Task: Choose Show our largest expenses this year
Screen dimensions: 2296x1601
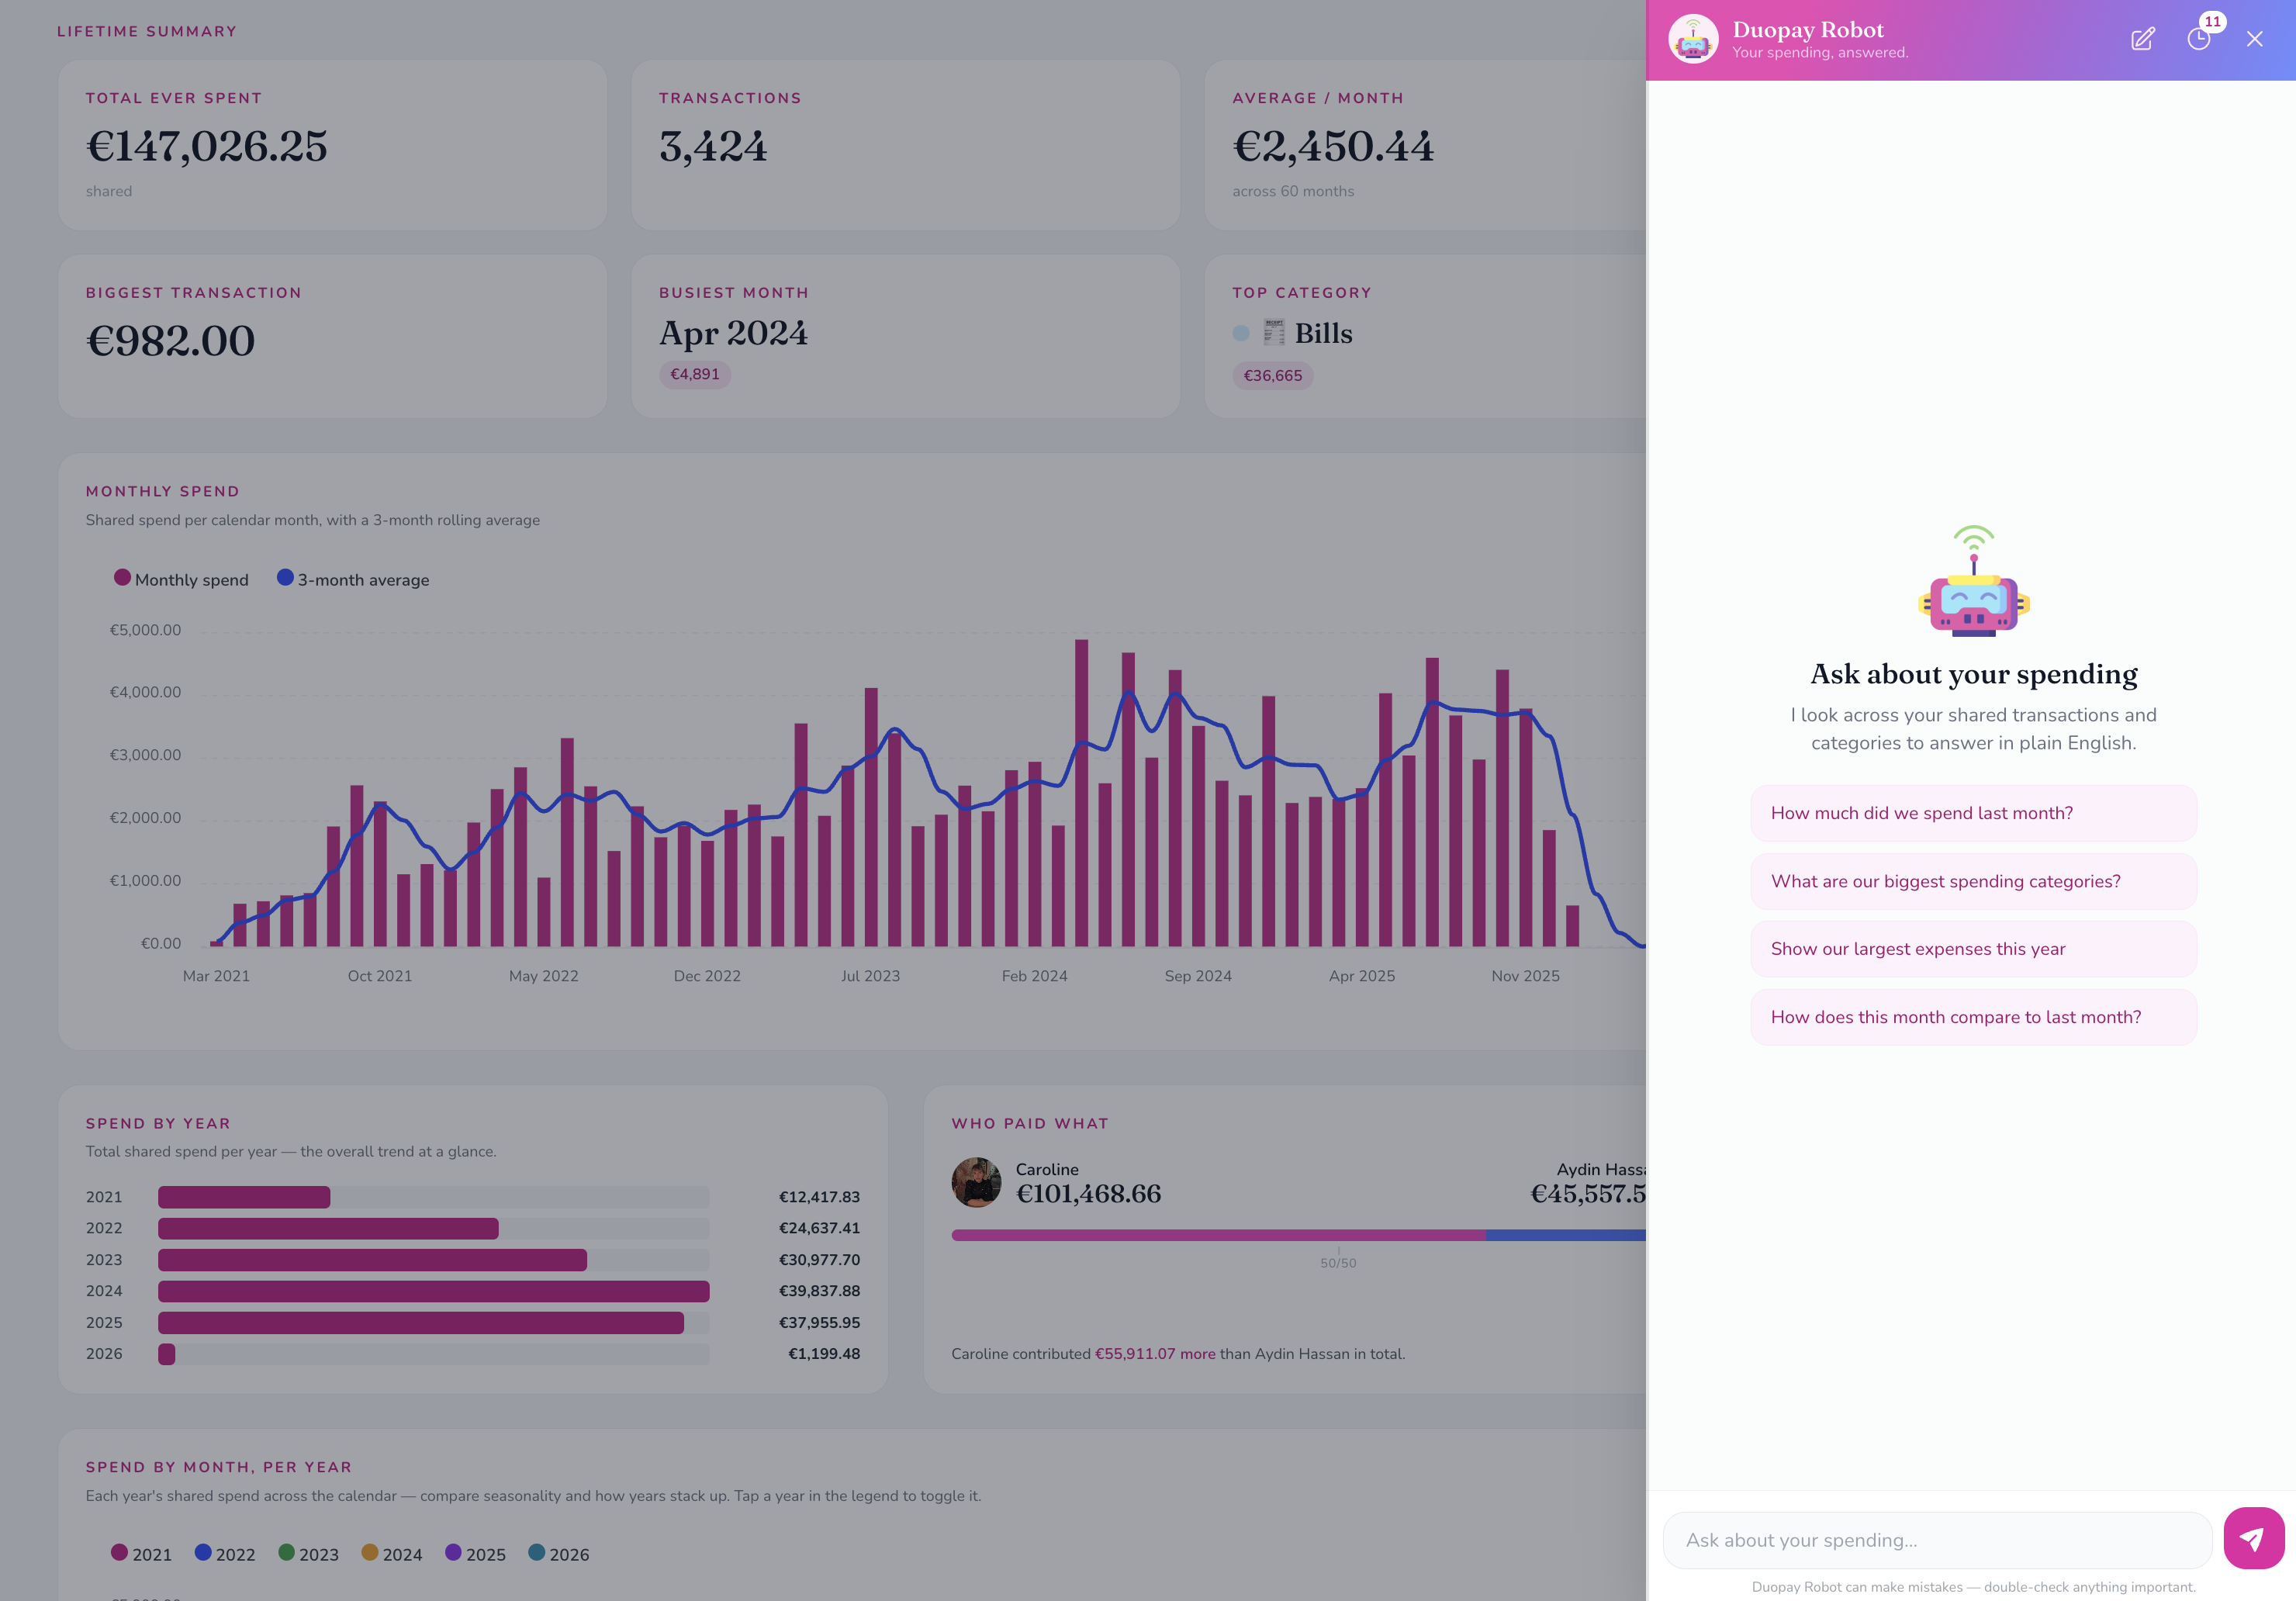Action: click(1973, 949)
